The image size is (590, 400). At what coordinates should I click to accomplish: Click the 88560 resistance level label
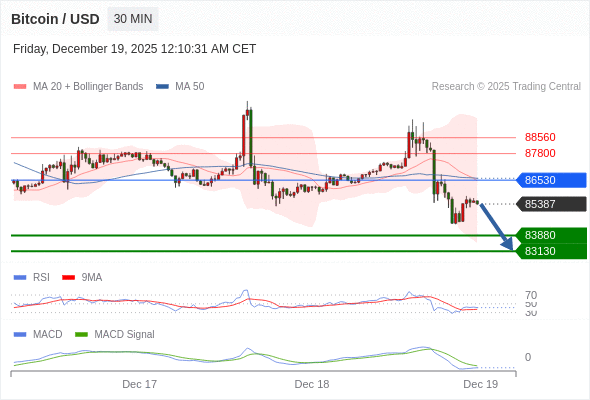pyautogui.click(x=540, y=137)
